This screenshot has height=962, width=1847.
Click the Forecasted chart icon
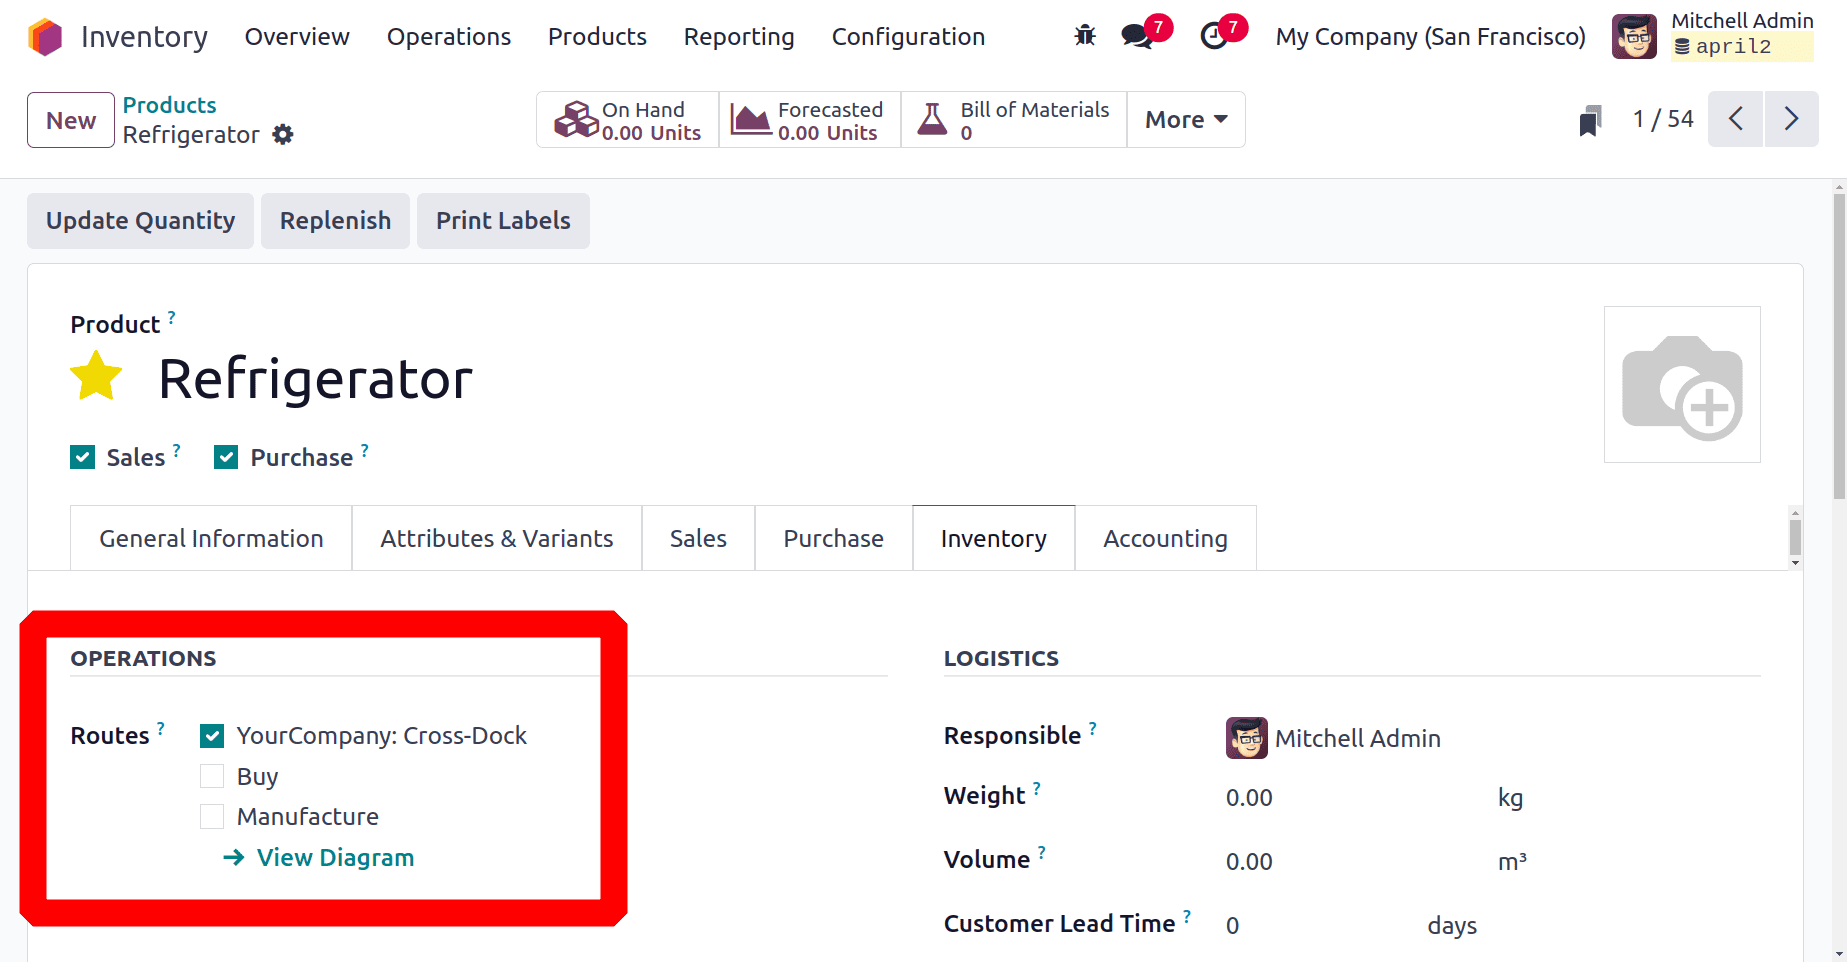pyautogui.click(x=751, y=120)
